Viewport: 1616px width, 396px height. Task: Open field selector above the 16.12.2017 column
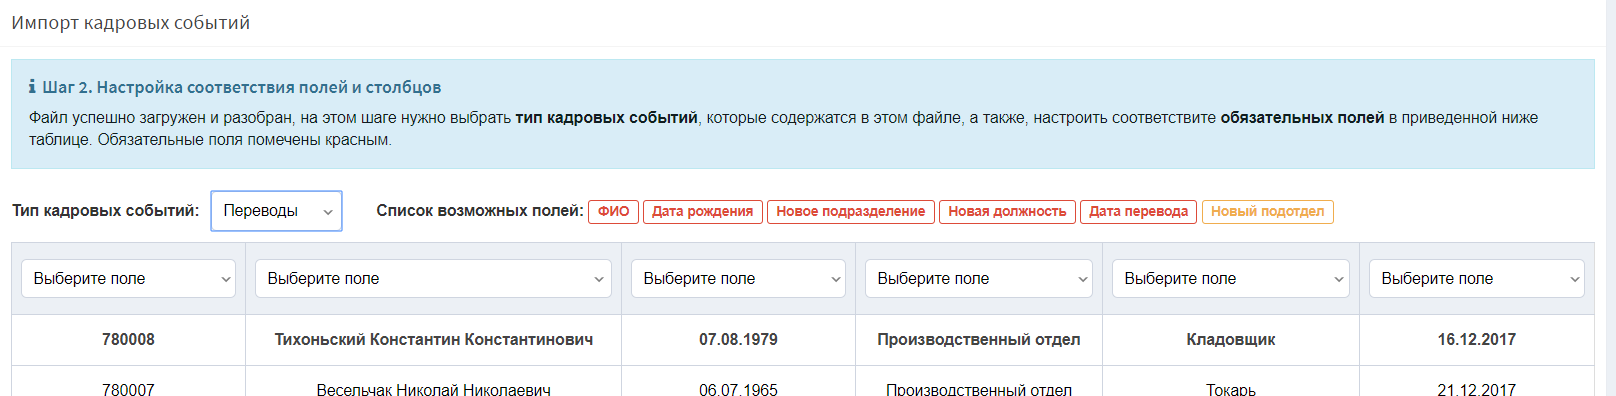coord(1476,279)
